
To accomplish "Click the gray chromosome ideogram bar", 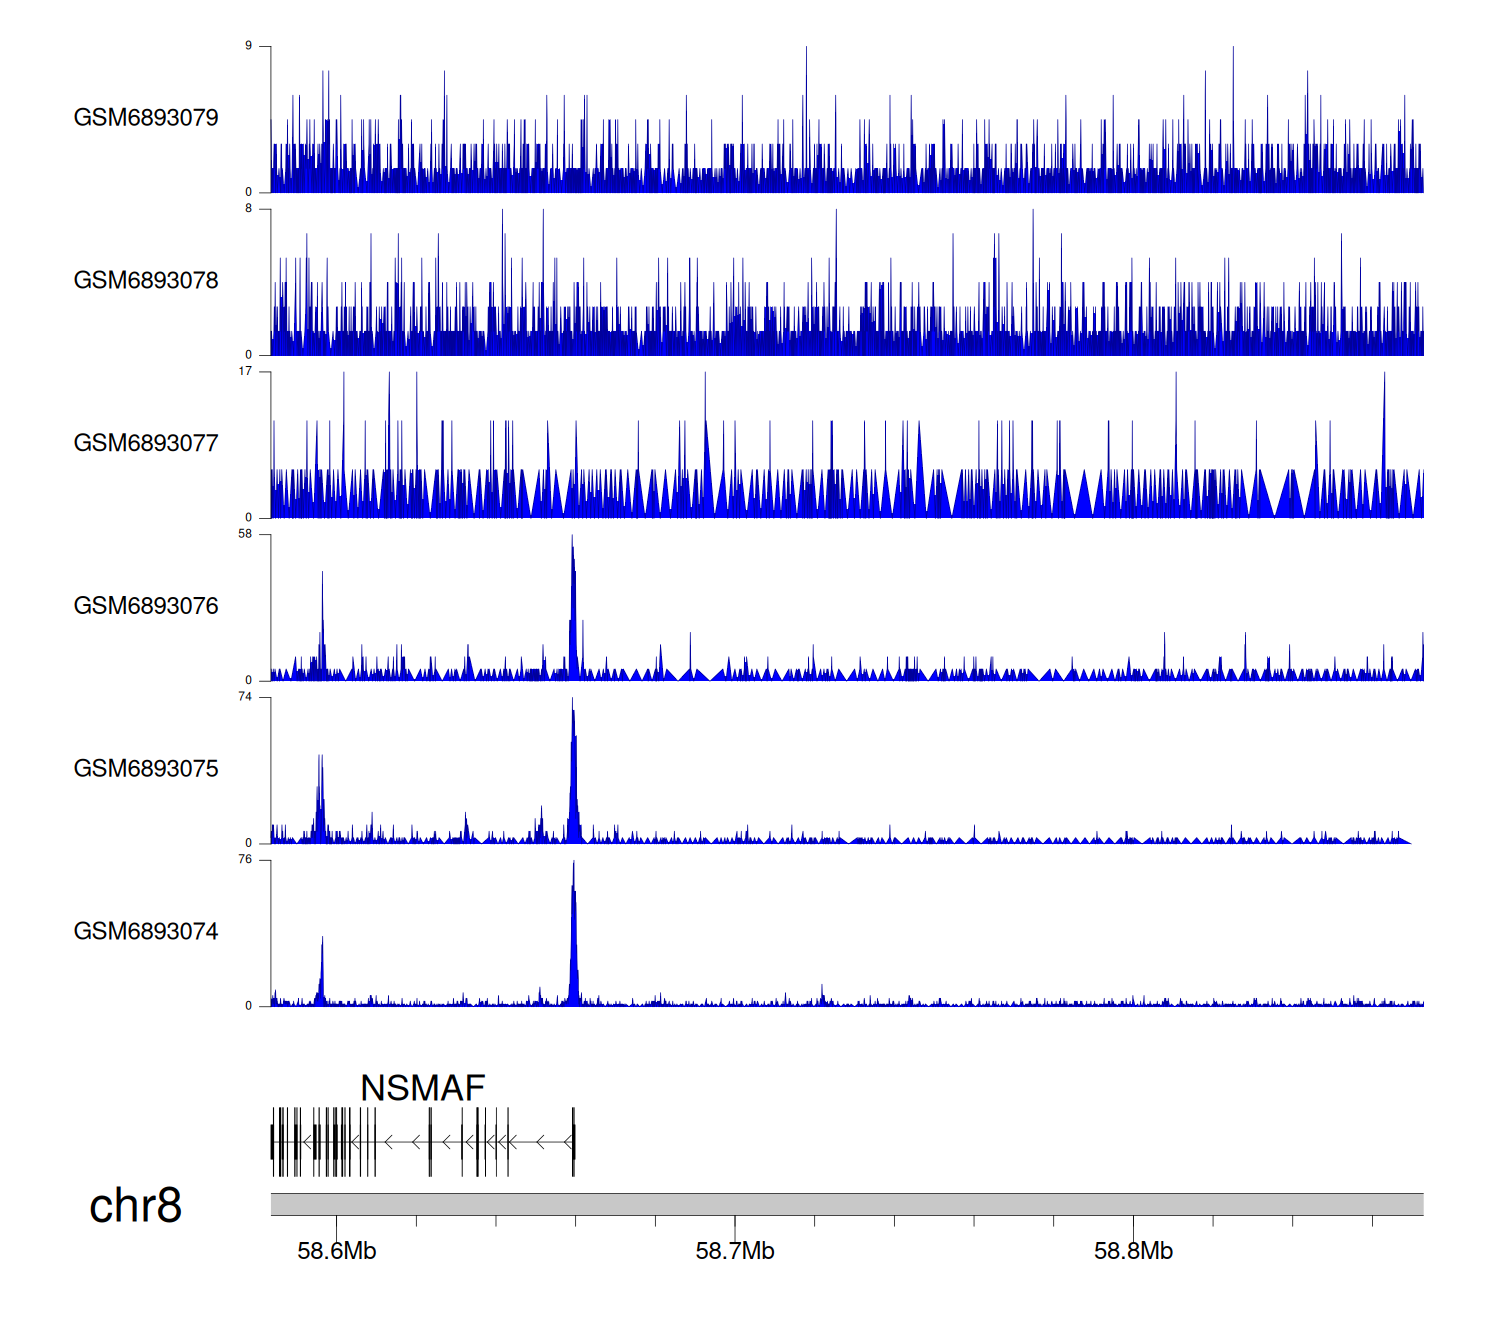I will [846, 1204].
